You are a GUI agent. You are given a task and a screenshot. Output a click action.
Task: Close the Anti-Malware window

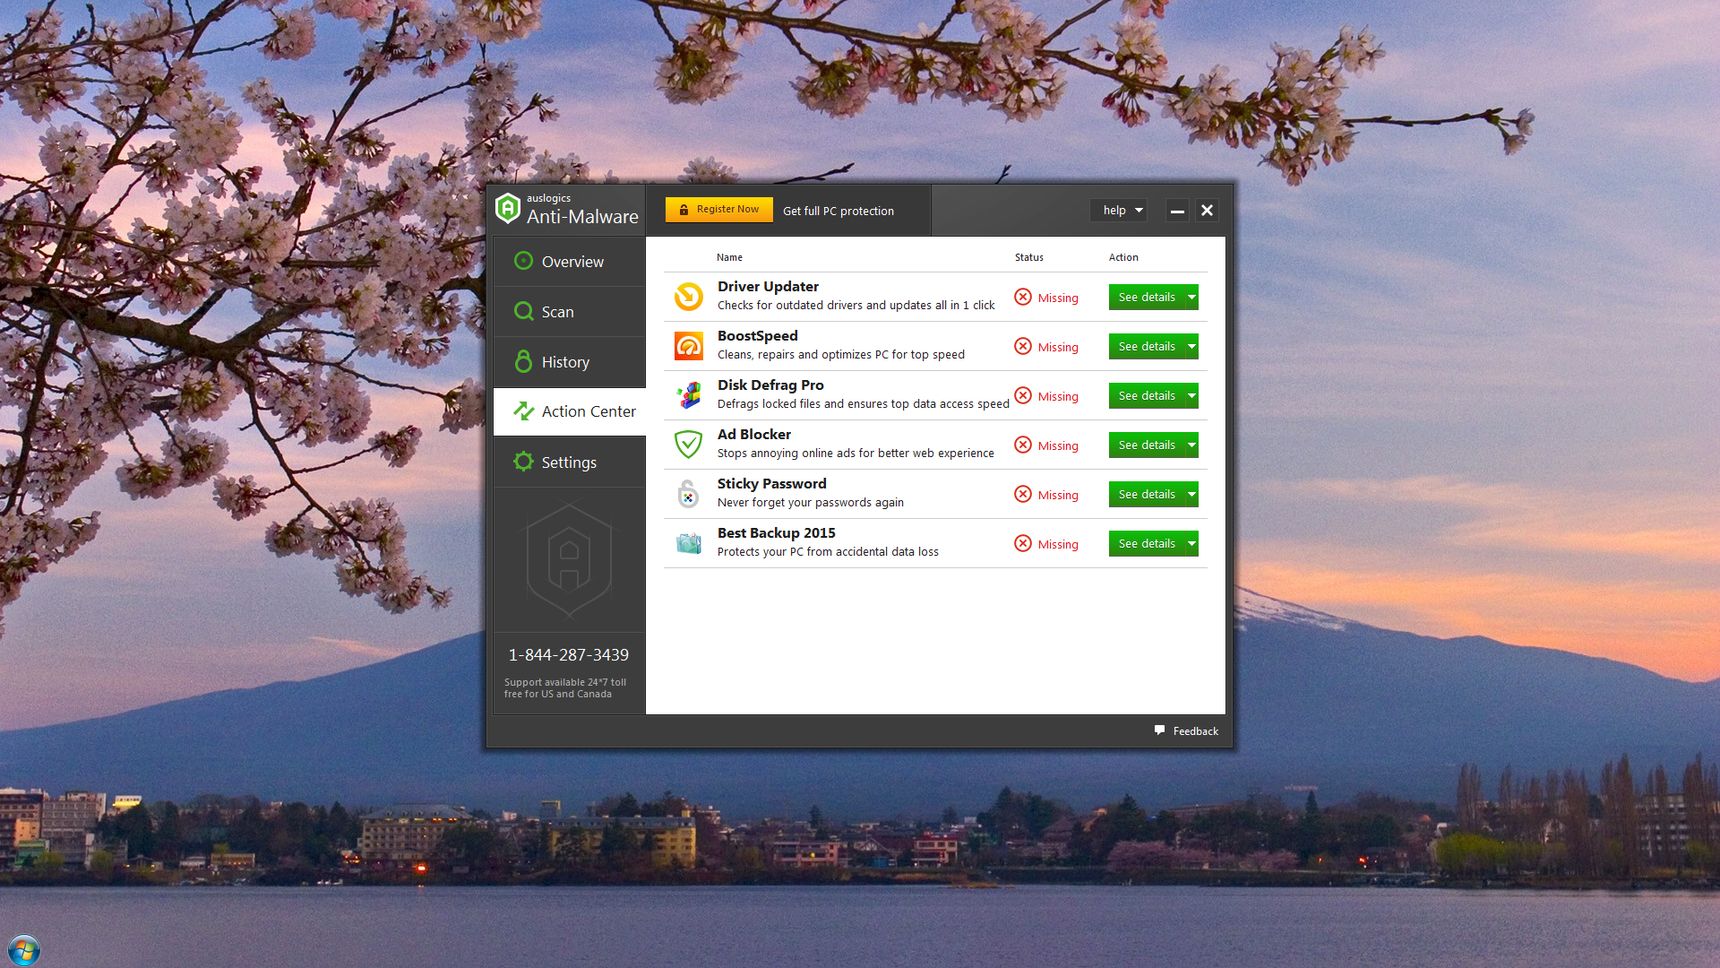pyautogui.click(x=1207, y=210)
